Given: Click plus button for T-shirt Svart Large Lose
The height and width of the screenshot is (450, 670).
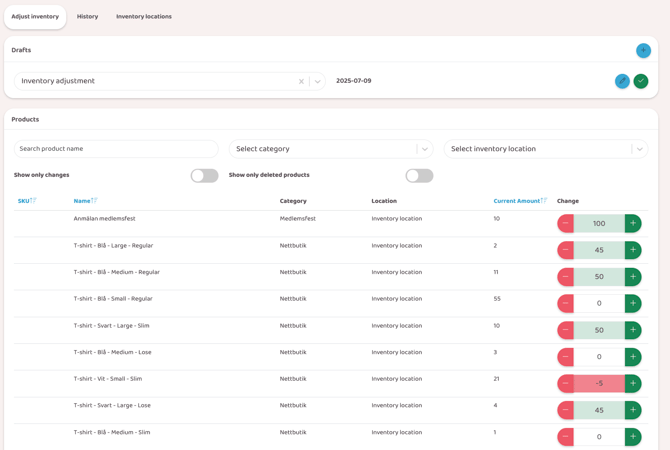Looking at the screenshot, I should [633, 410].
